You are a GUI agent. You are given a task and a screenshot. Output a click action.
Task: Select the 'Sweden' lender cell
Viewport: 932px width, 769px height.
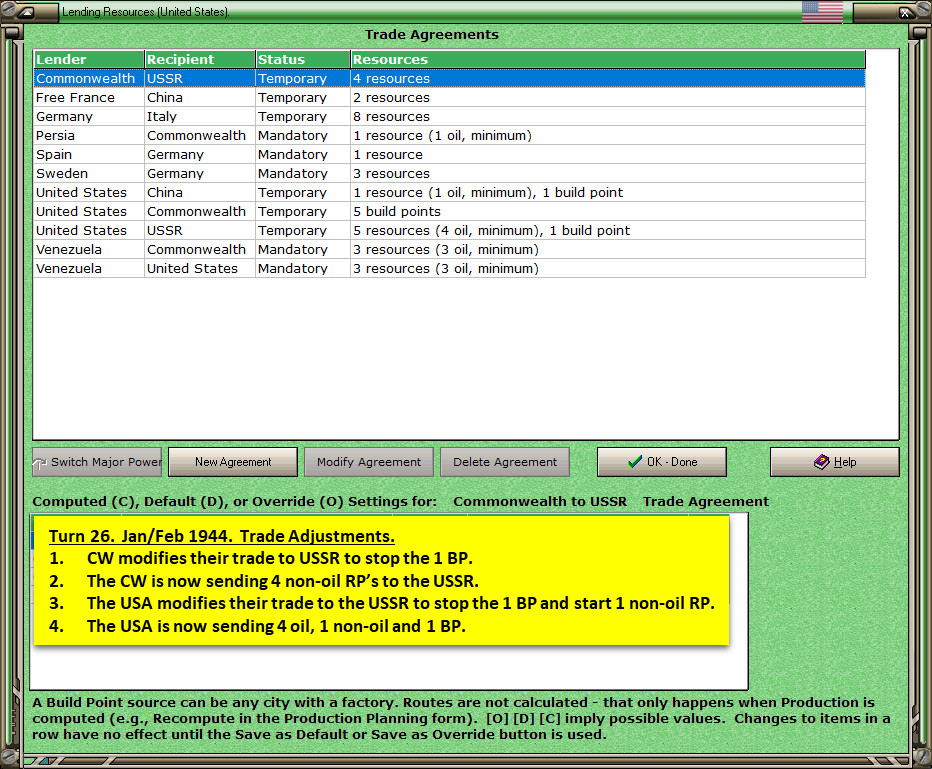[x=89, y=174]
